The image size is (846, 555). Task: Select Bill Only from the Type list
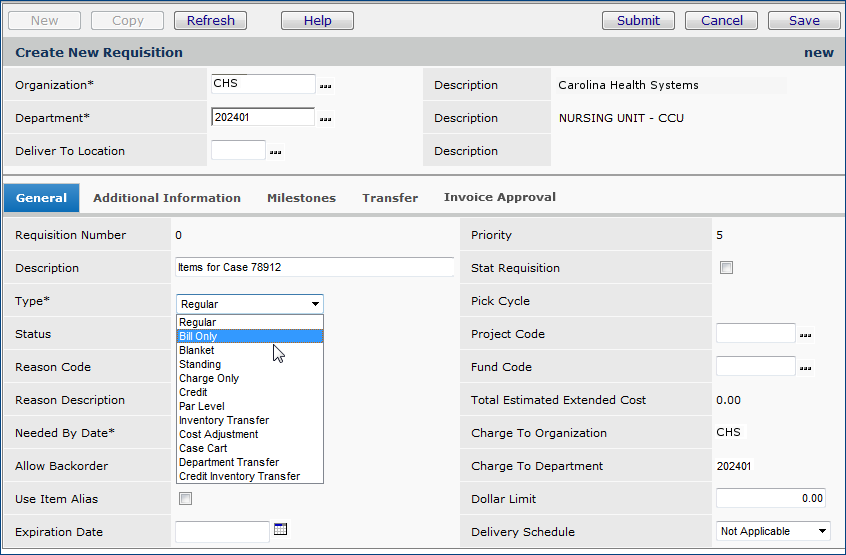pos(198,337)
